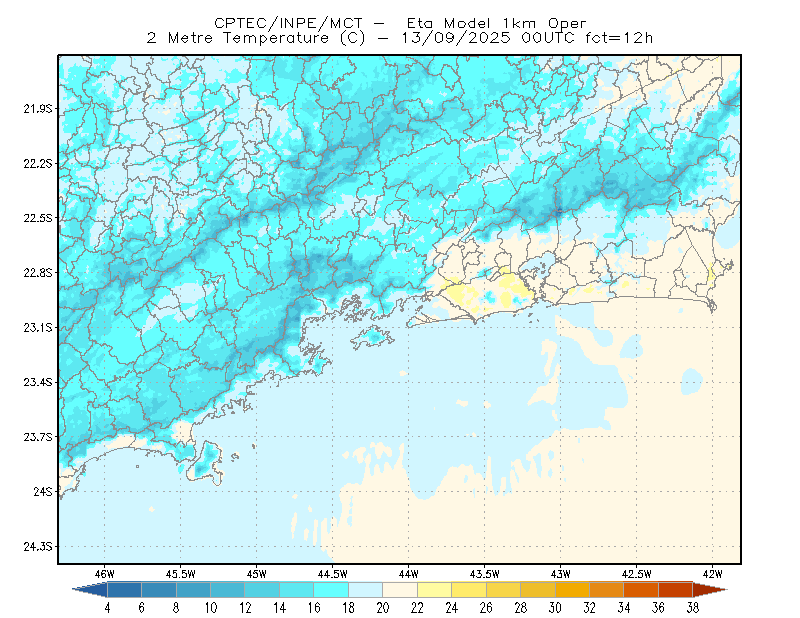Click the 45.5W longitude label
800x618 pixels.
(181, 574)
